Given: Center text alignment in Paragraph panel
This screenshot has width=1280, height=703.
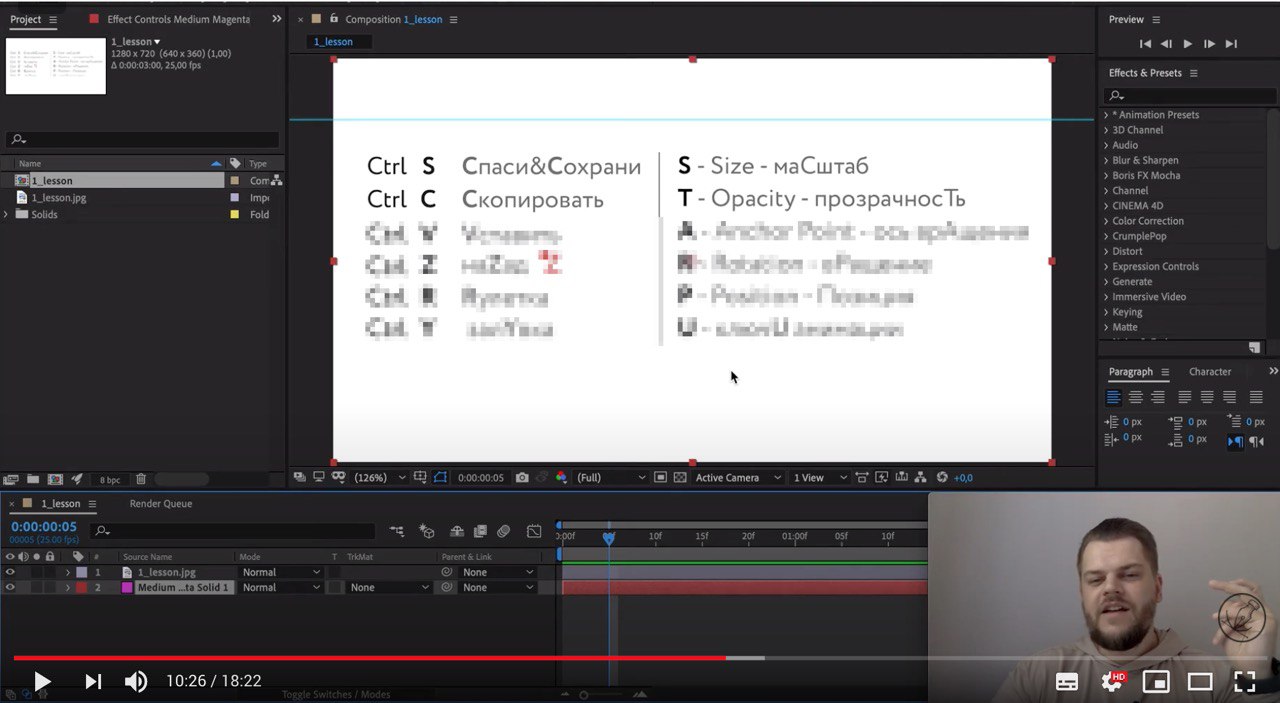Looking at the screenshot, I should coord(1135,397).
